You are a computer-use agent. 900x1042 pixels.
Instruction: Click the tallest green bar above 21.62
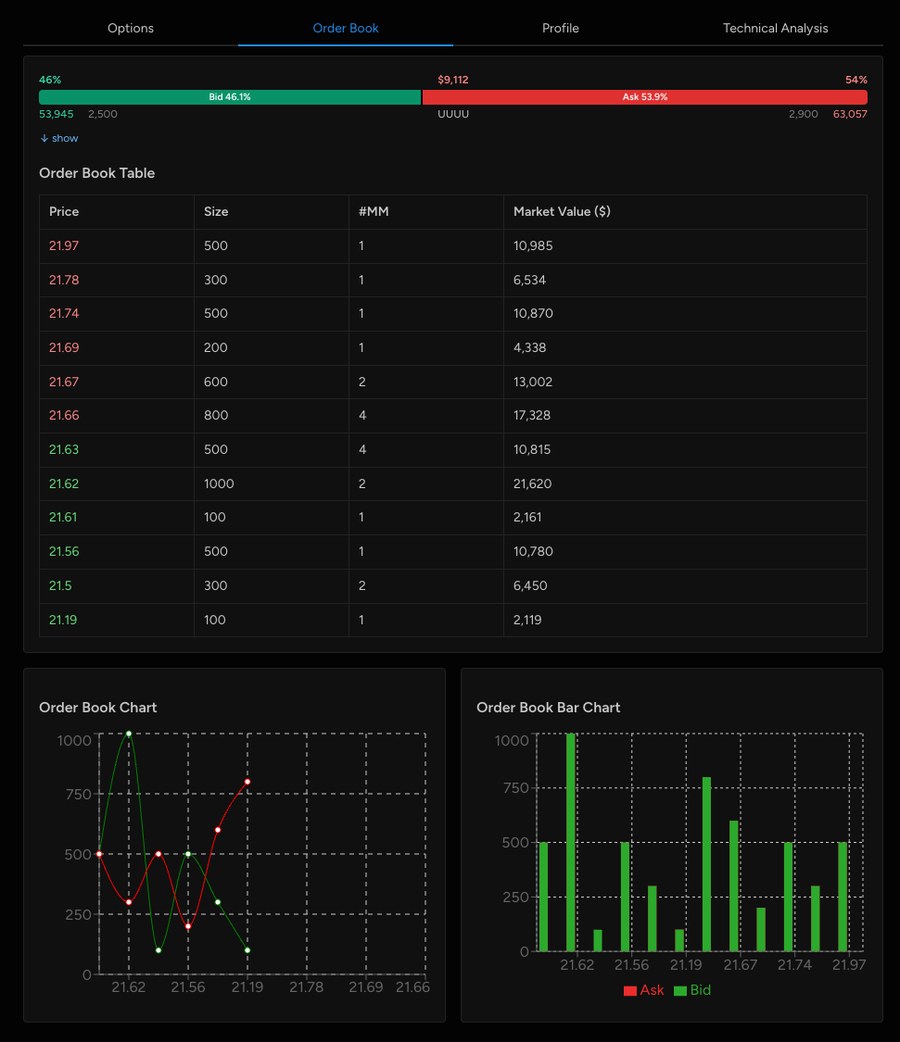pyautogui.click(x=573, y=840)
